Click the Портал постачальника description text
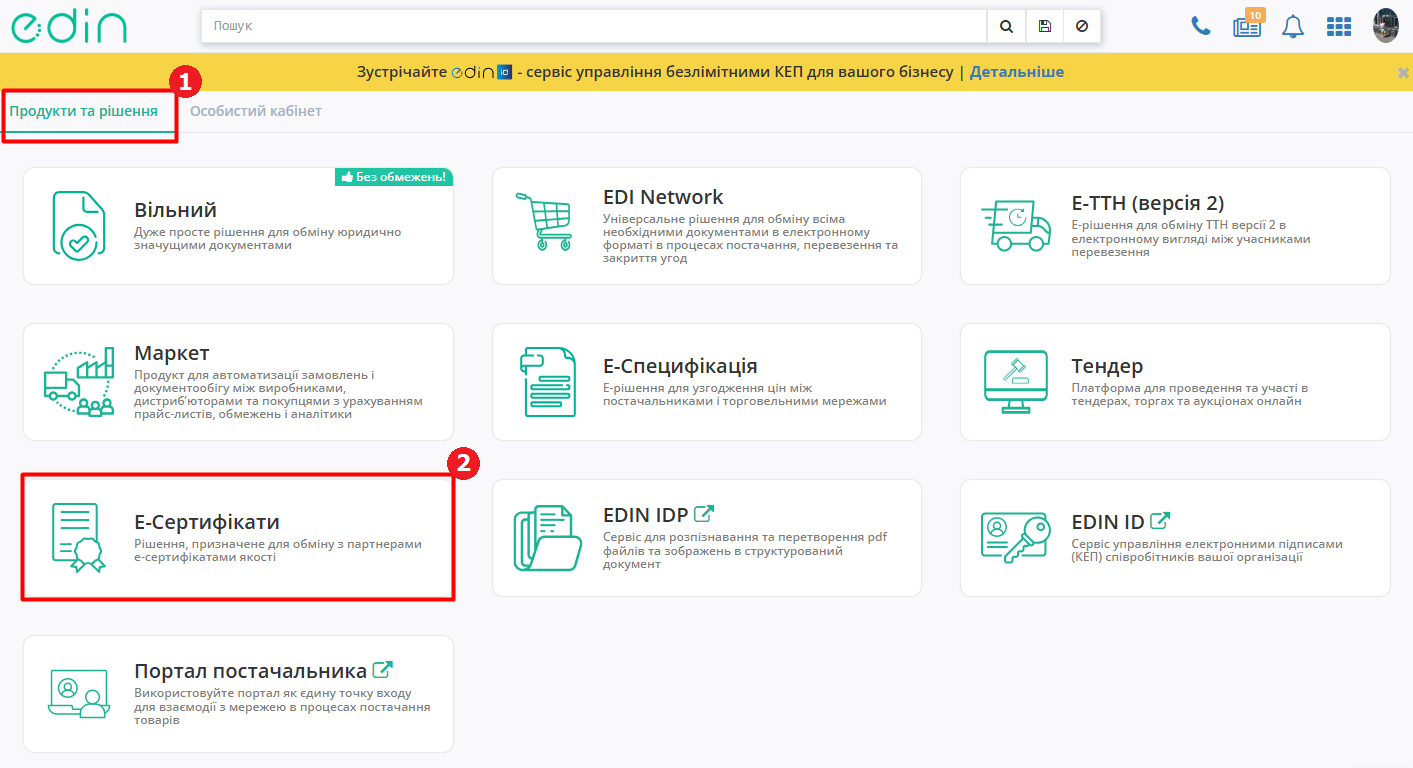This screenshot has height=768, width=1413. 282,706
